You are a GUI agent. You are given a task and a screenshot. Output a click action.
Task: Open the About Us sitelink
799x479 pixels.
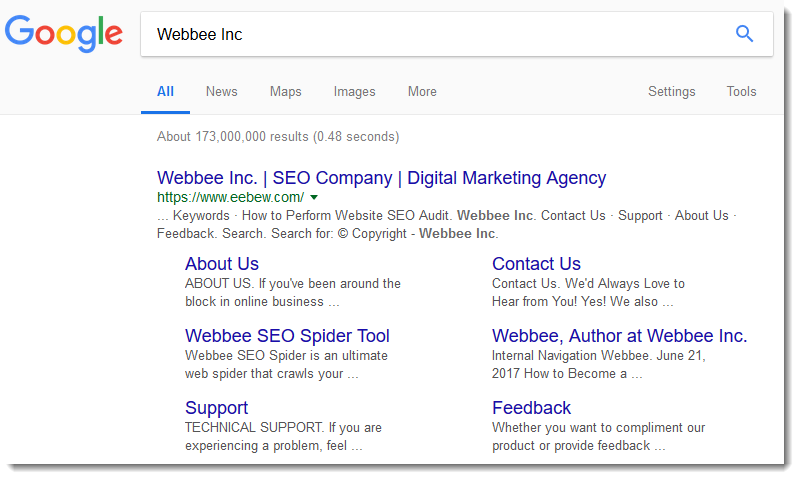[x=222, y=263]
